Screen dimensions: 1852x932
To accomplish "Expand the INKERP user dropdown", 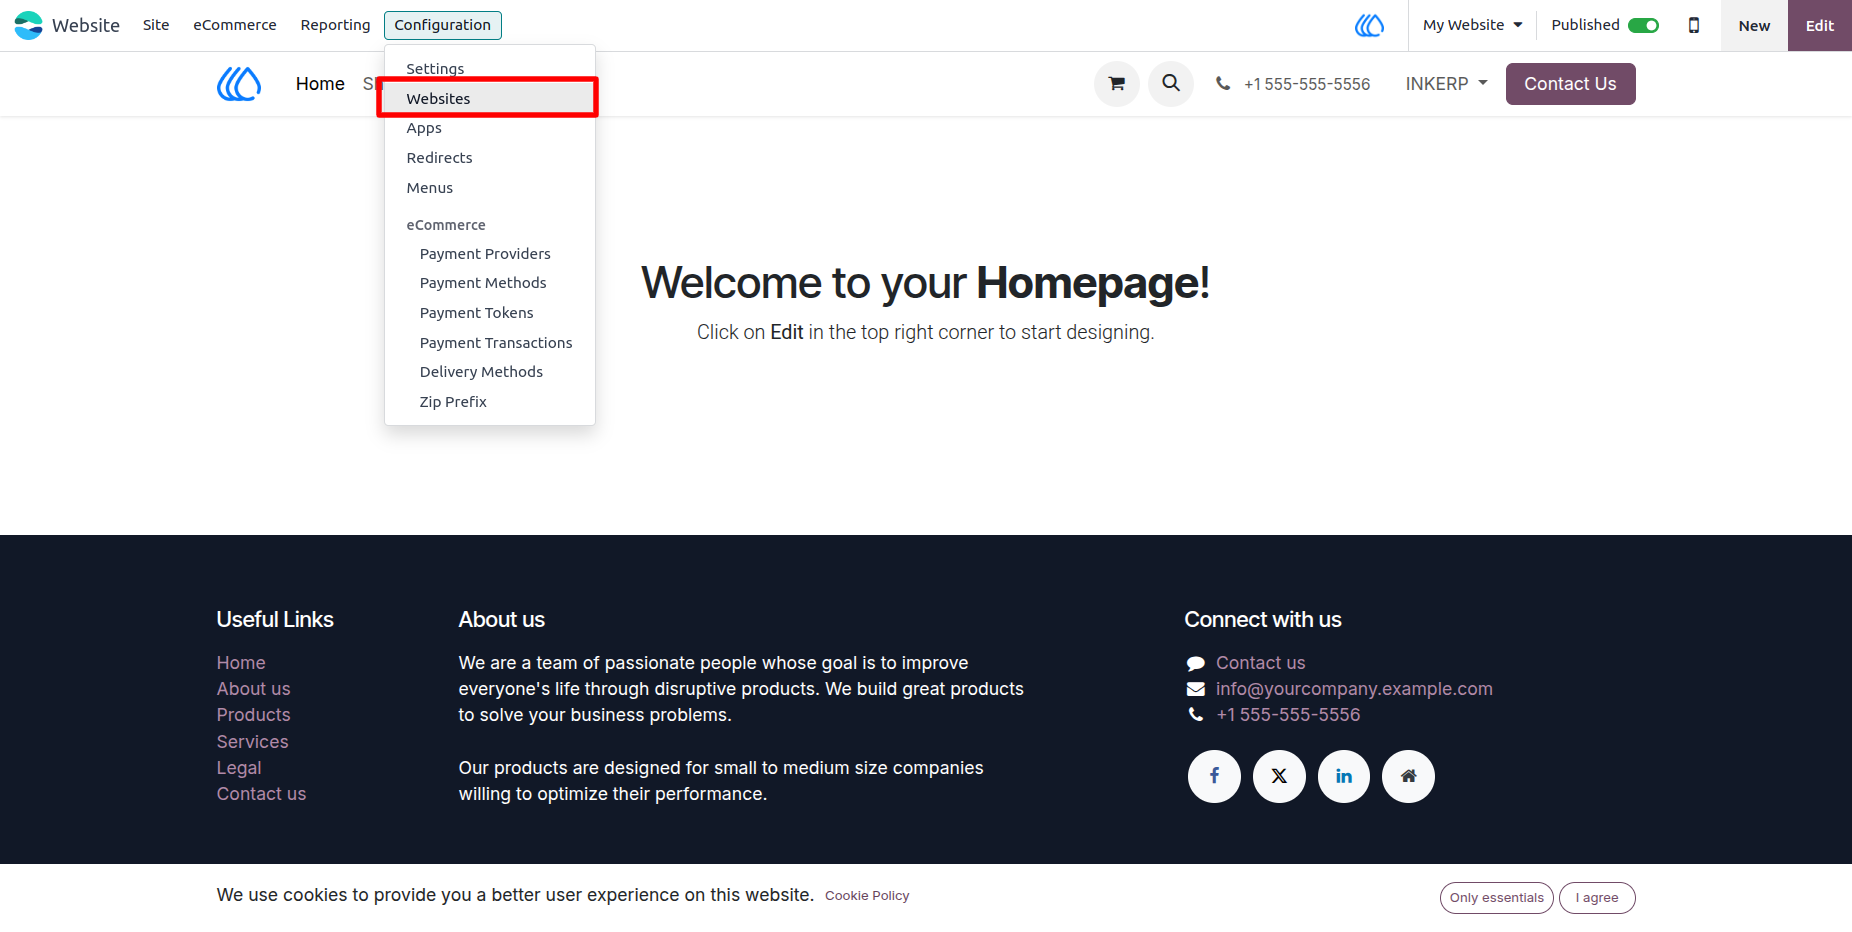I will click(x=1446, y=84).
